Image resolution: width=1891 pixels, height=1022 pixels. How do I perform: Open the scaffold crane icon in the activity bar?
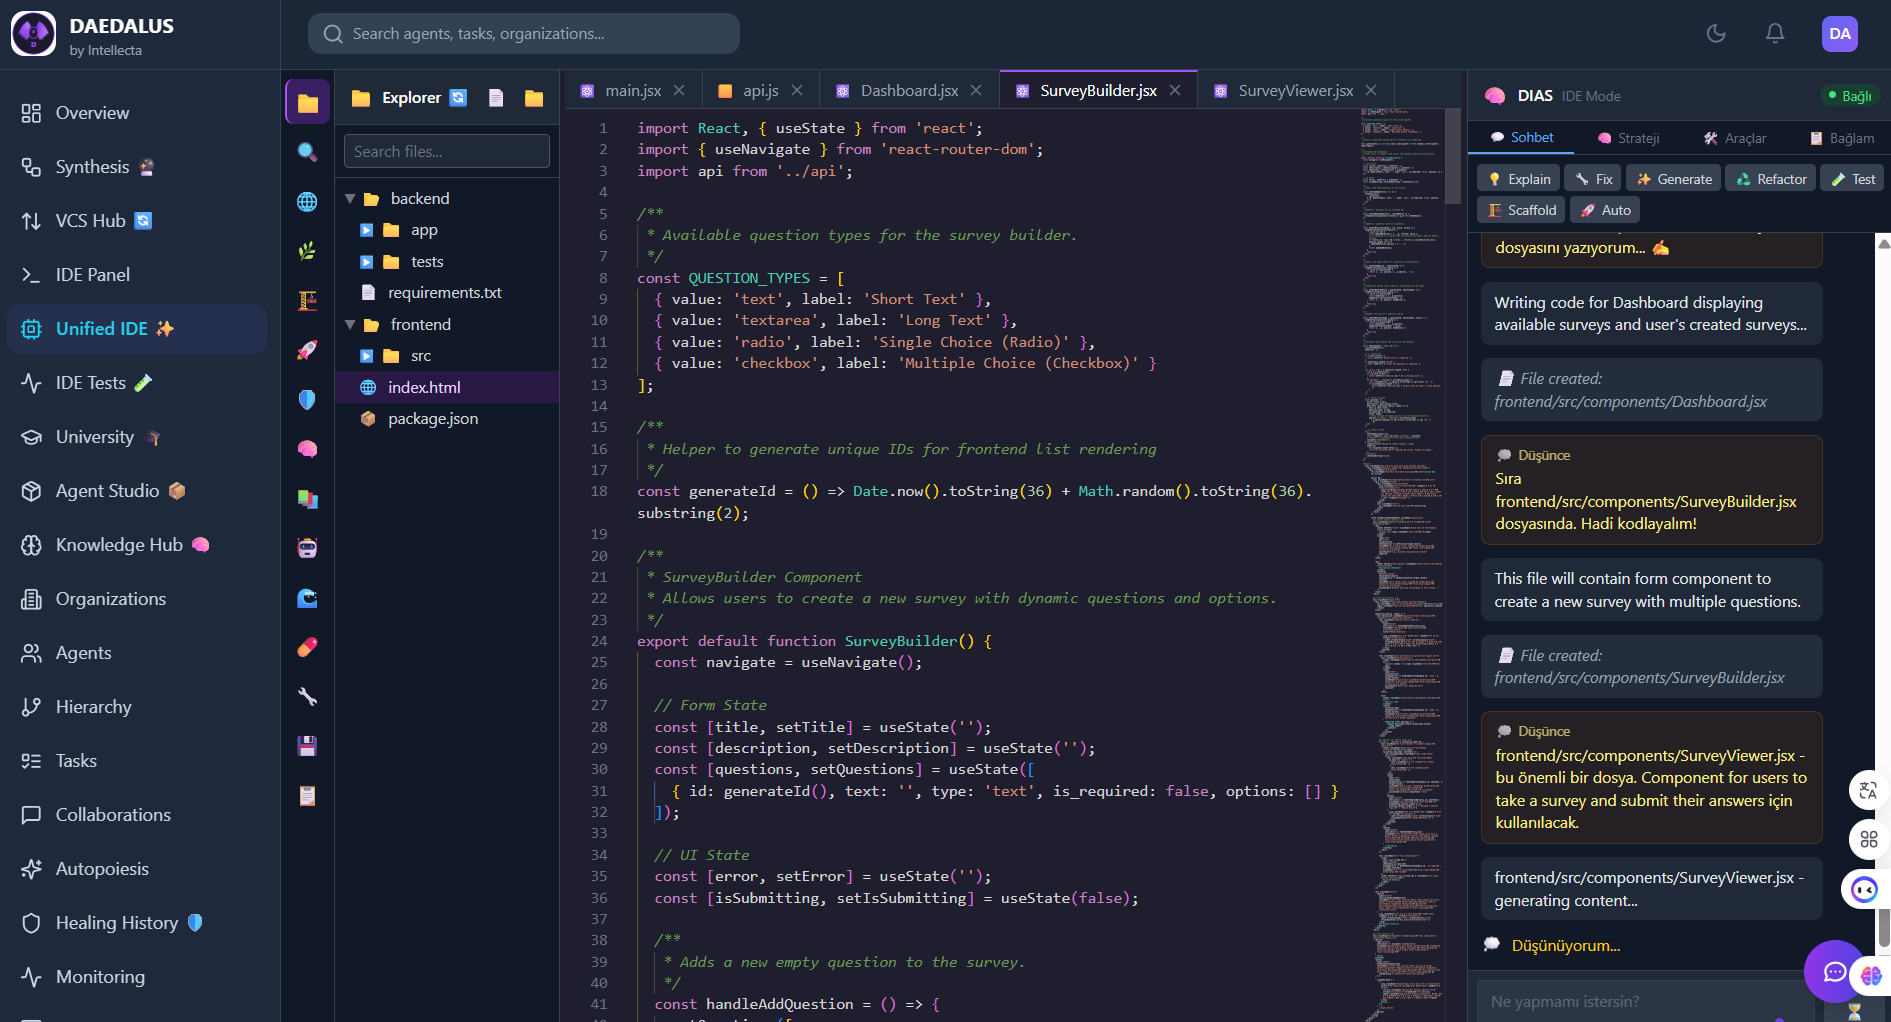click(x=307, y=300)
